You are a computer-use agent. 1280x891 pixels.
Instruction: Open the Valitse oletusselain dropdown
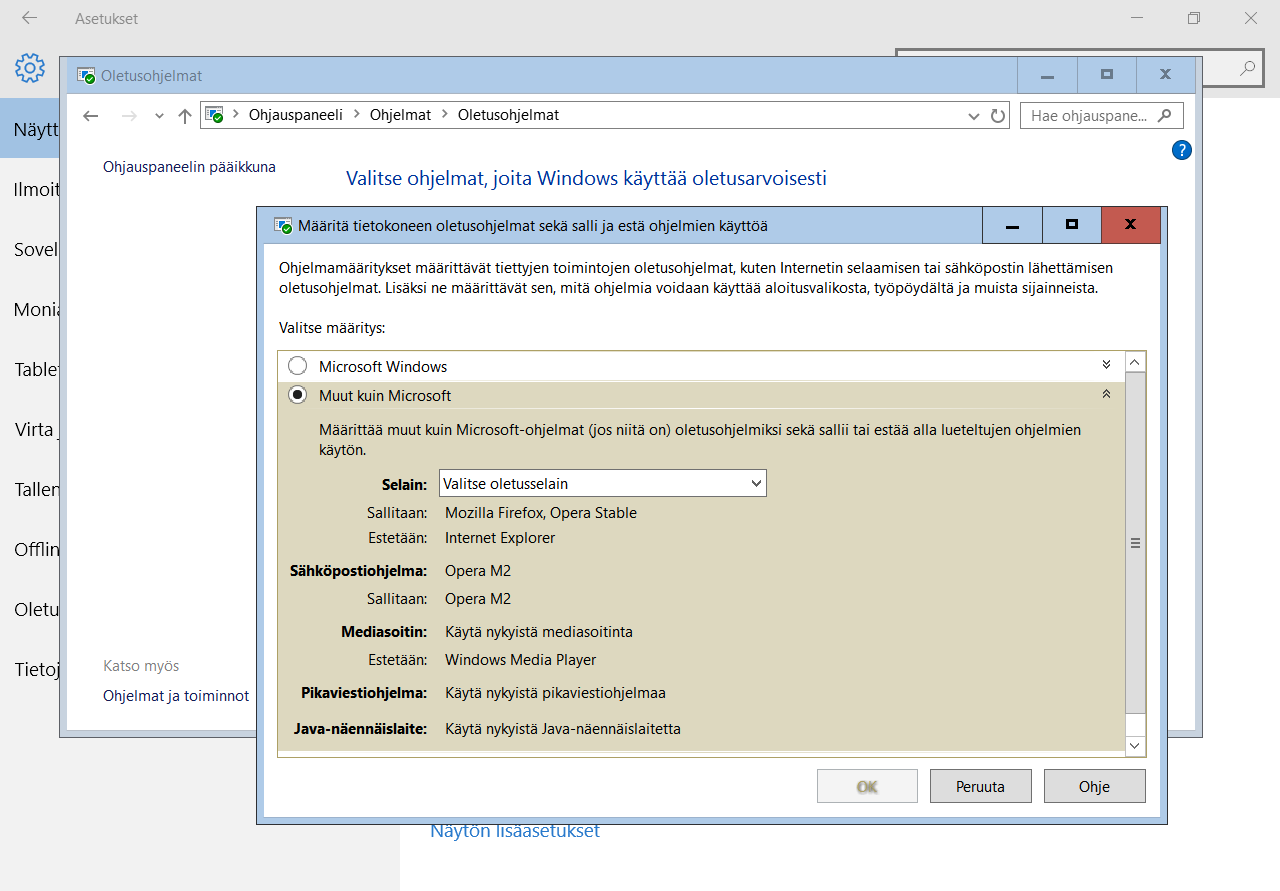click(x=603, y=483)
